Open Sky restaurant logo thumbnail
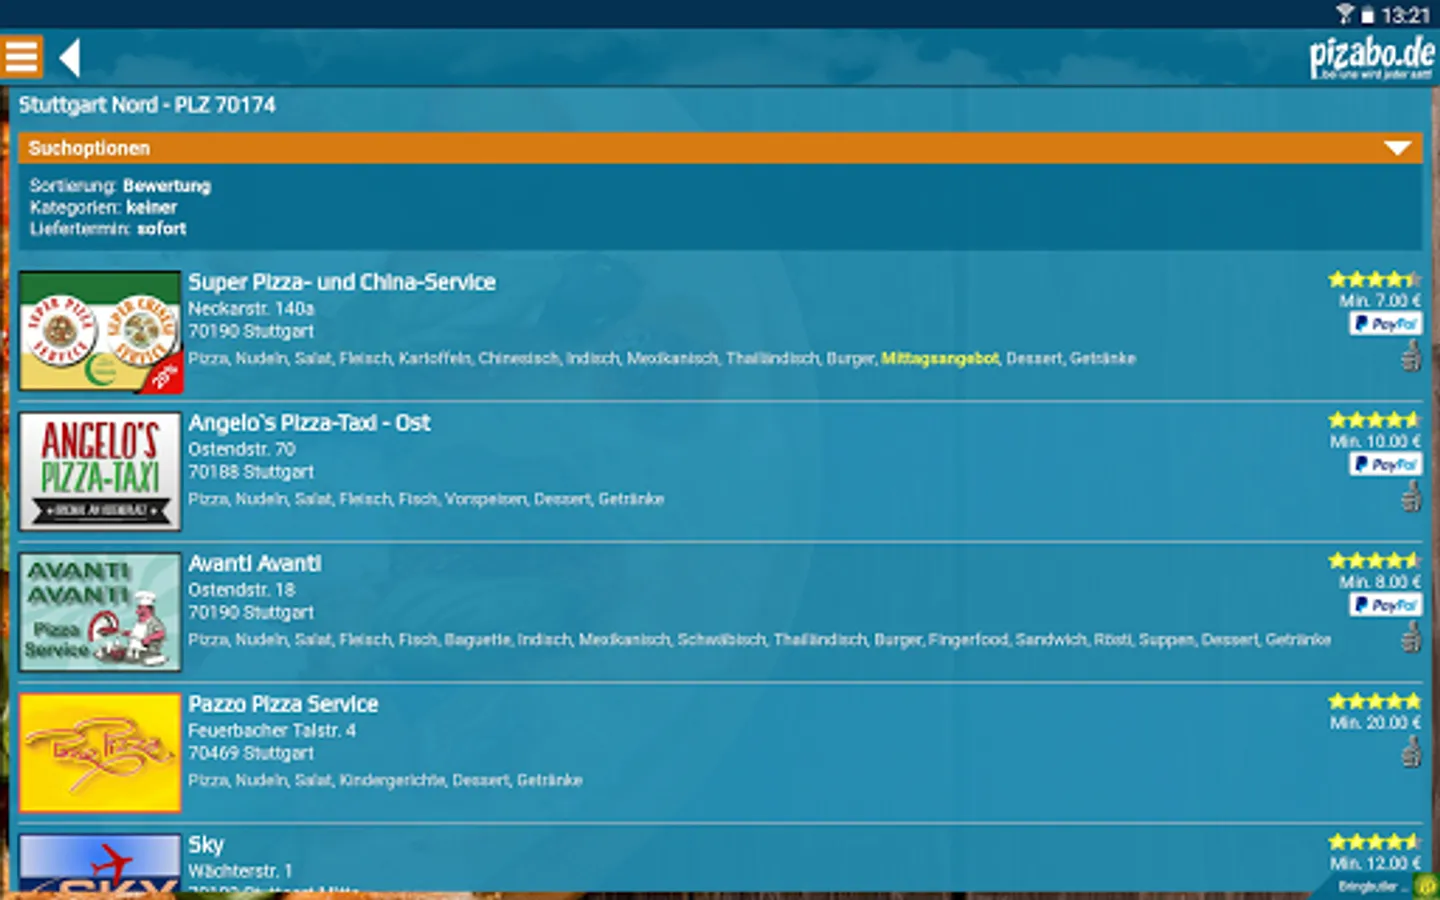The width and height of the screenshot is (1440, 900). [x=100, y=863]
